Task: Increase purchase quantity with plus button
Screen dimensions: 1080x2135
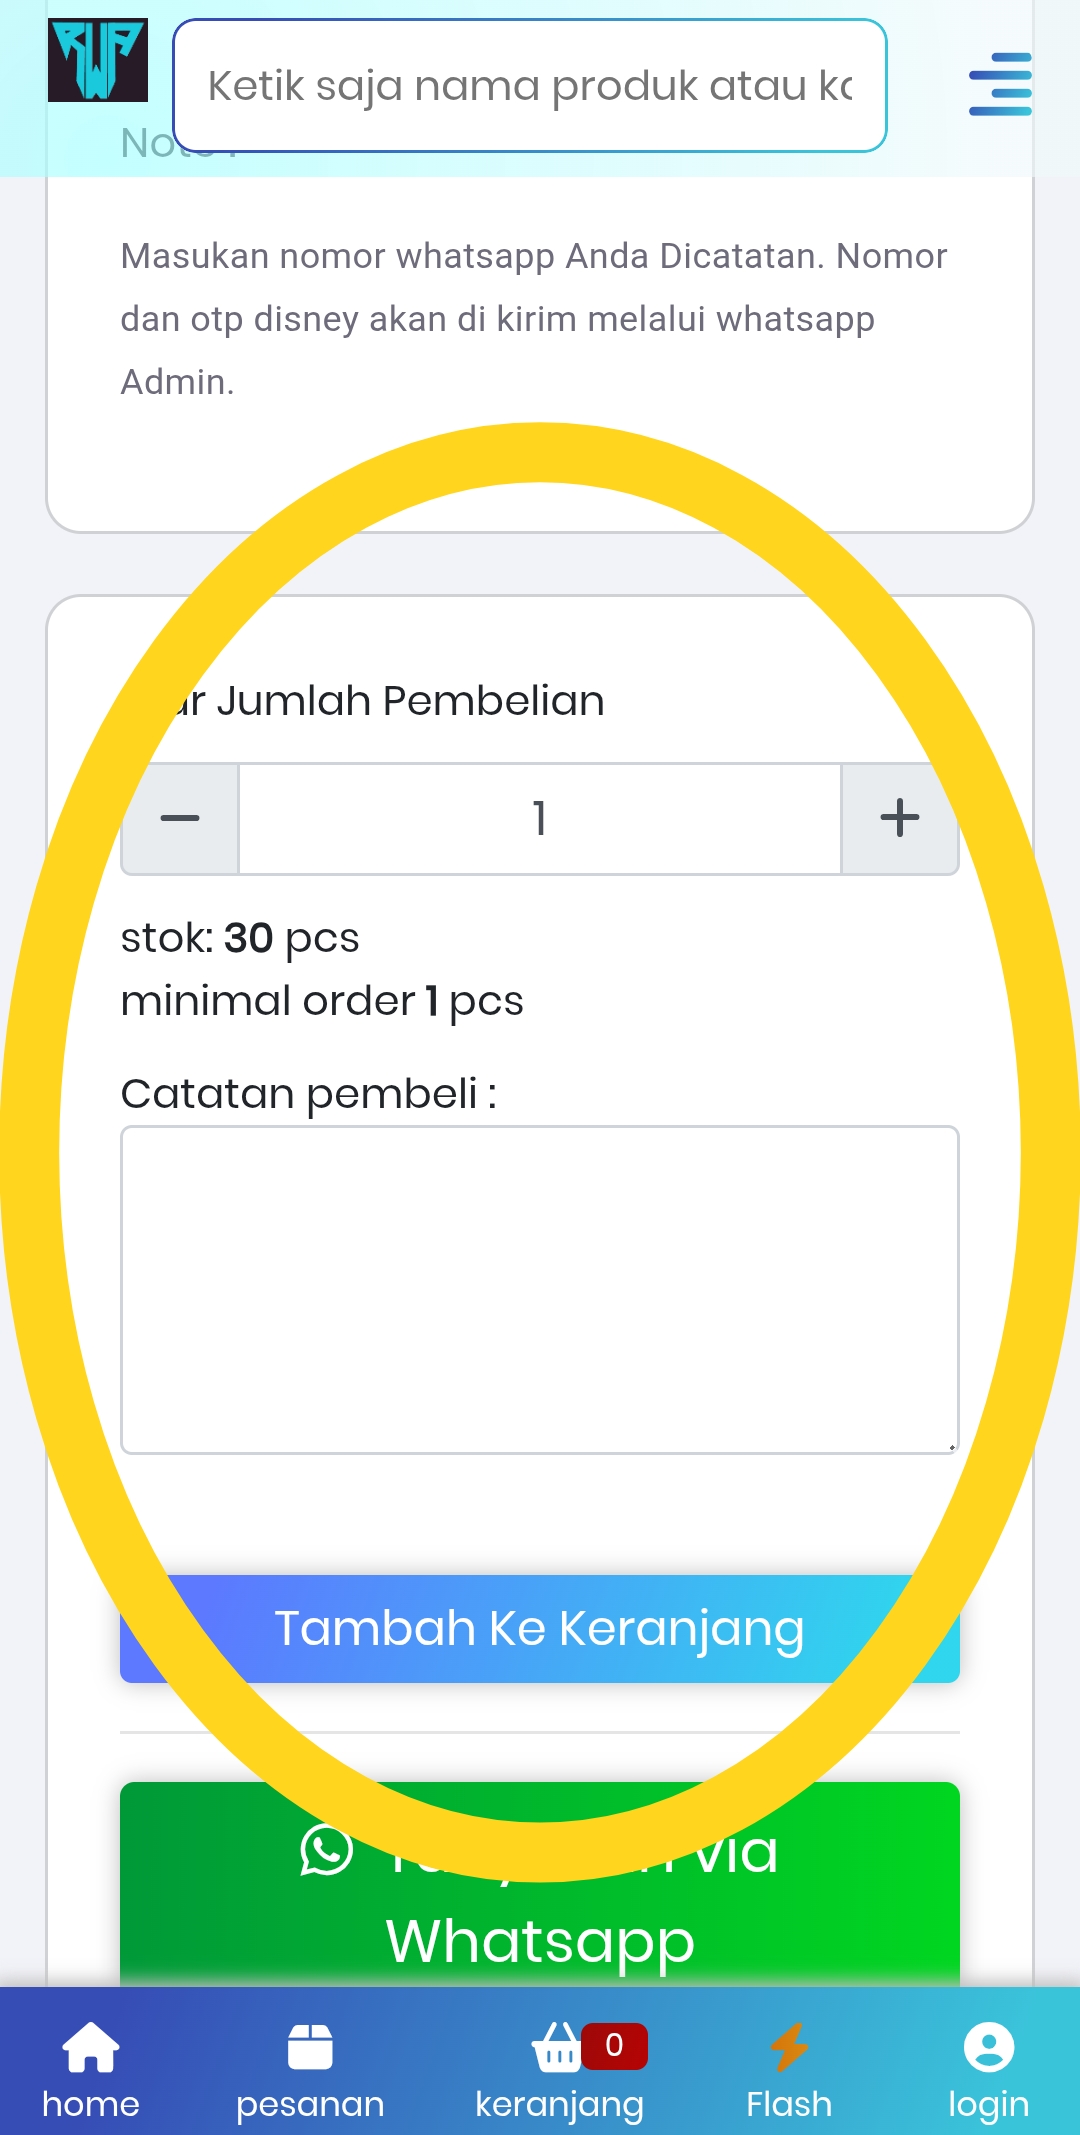Action: (x=899, y=819)
